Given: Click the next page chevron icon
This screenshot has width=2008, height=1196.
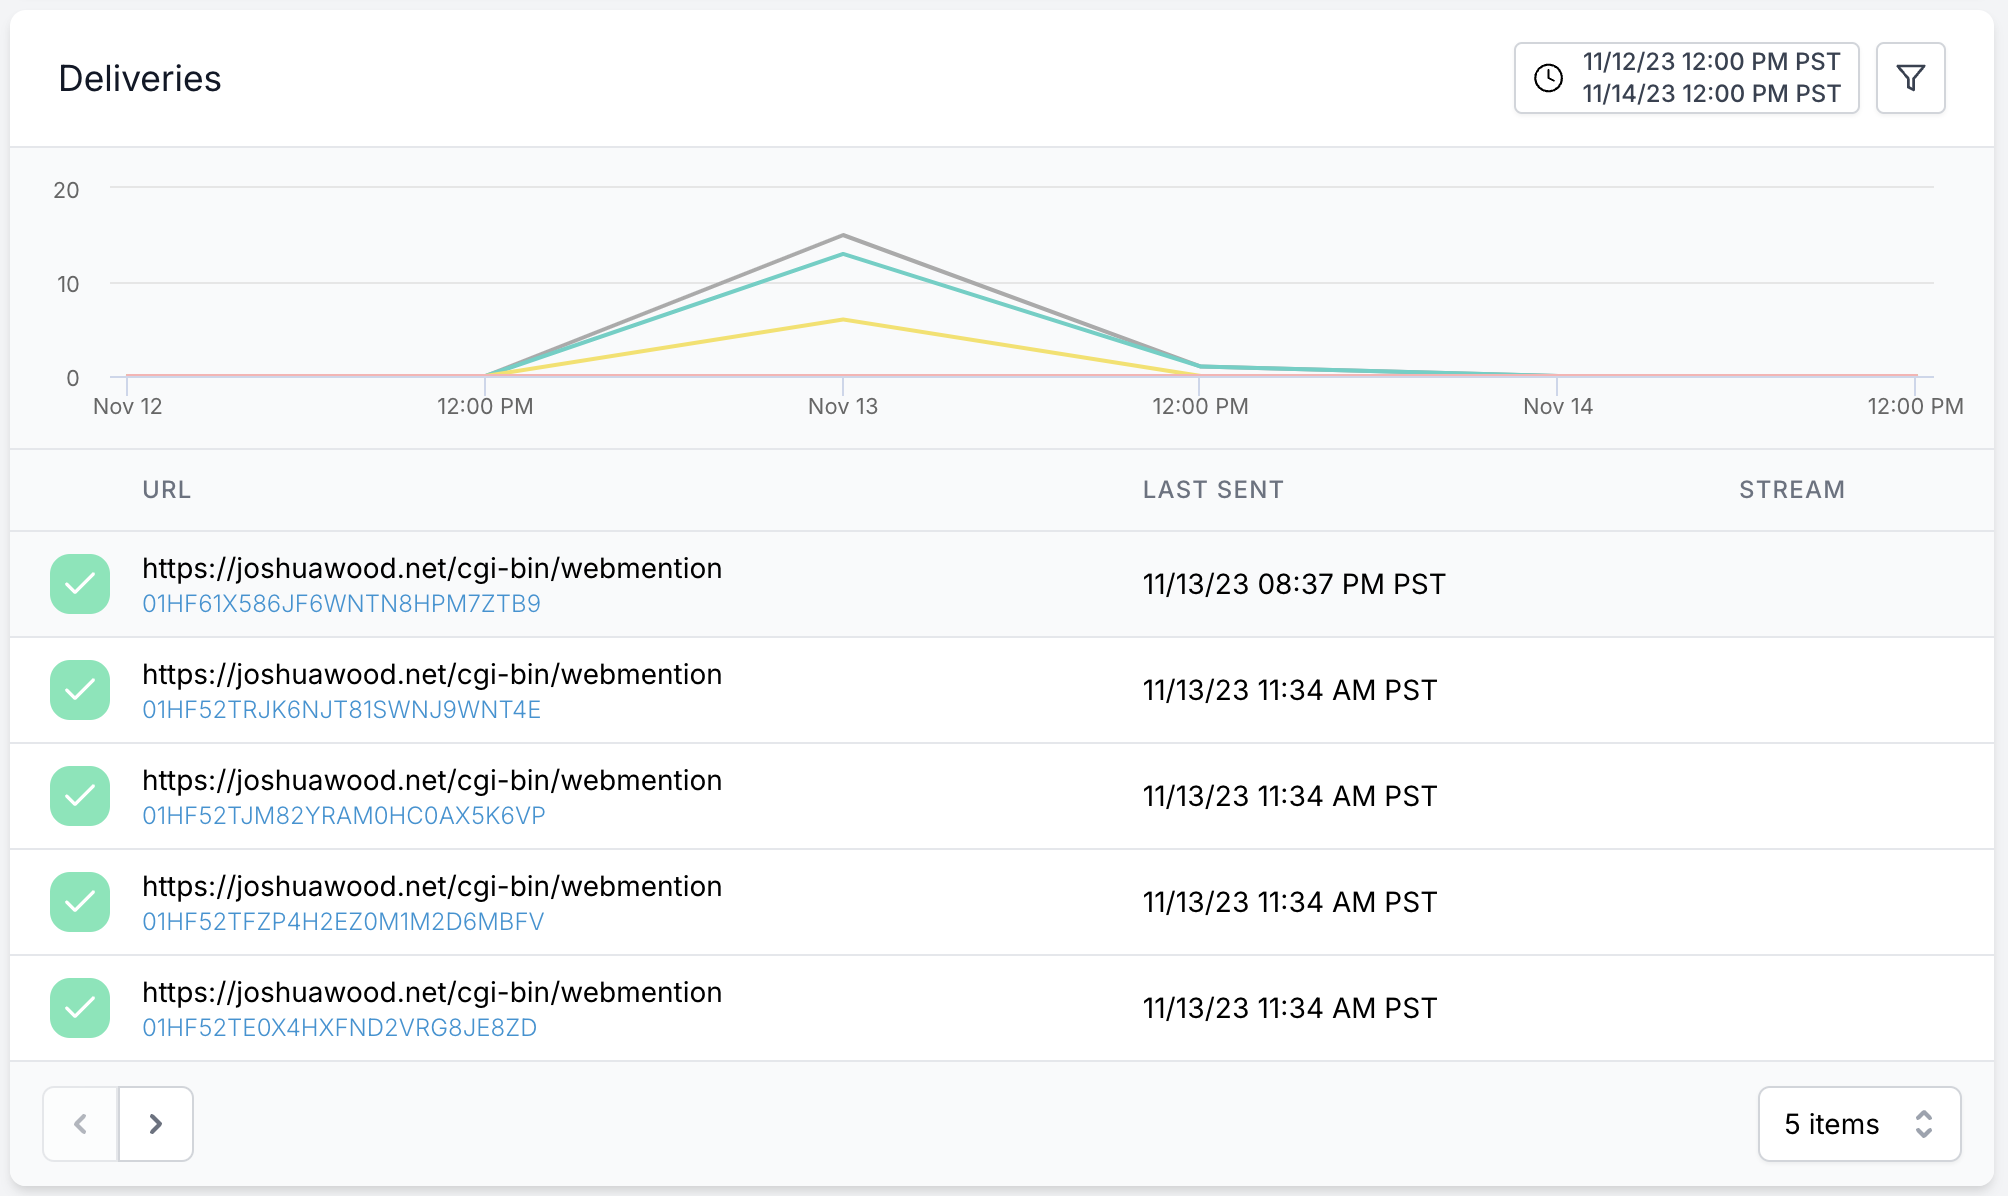Looking at the screenshot, I should 155,1124.
